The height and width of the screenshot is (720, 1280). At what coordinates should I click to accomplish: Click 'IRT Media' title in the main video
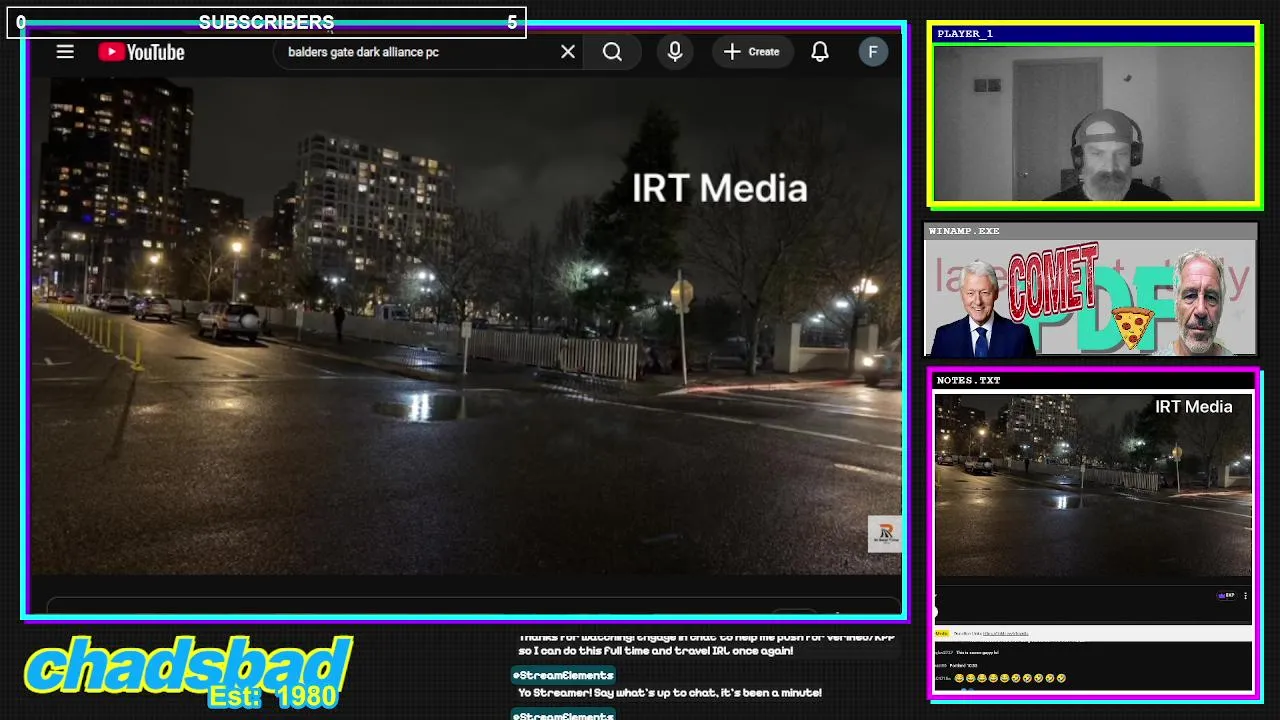(720, 189)
